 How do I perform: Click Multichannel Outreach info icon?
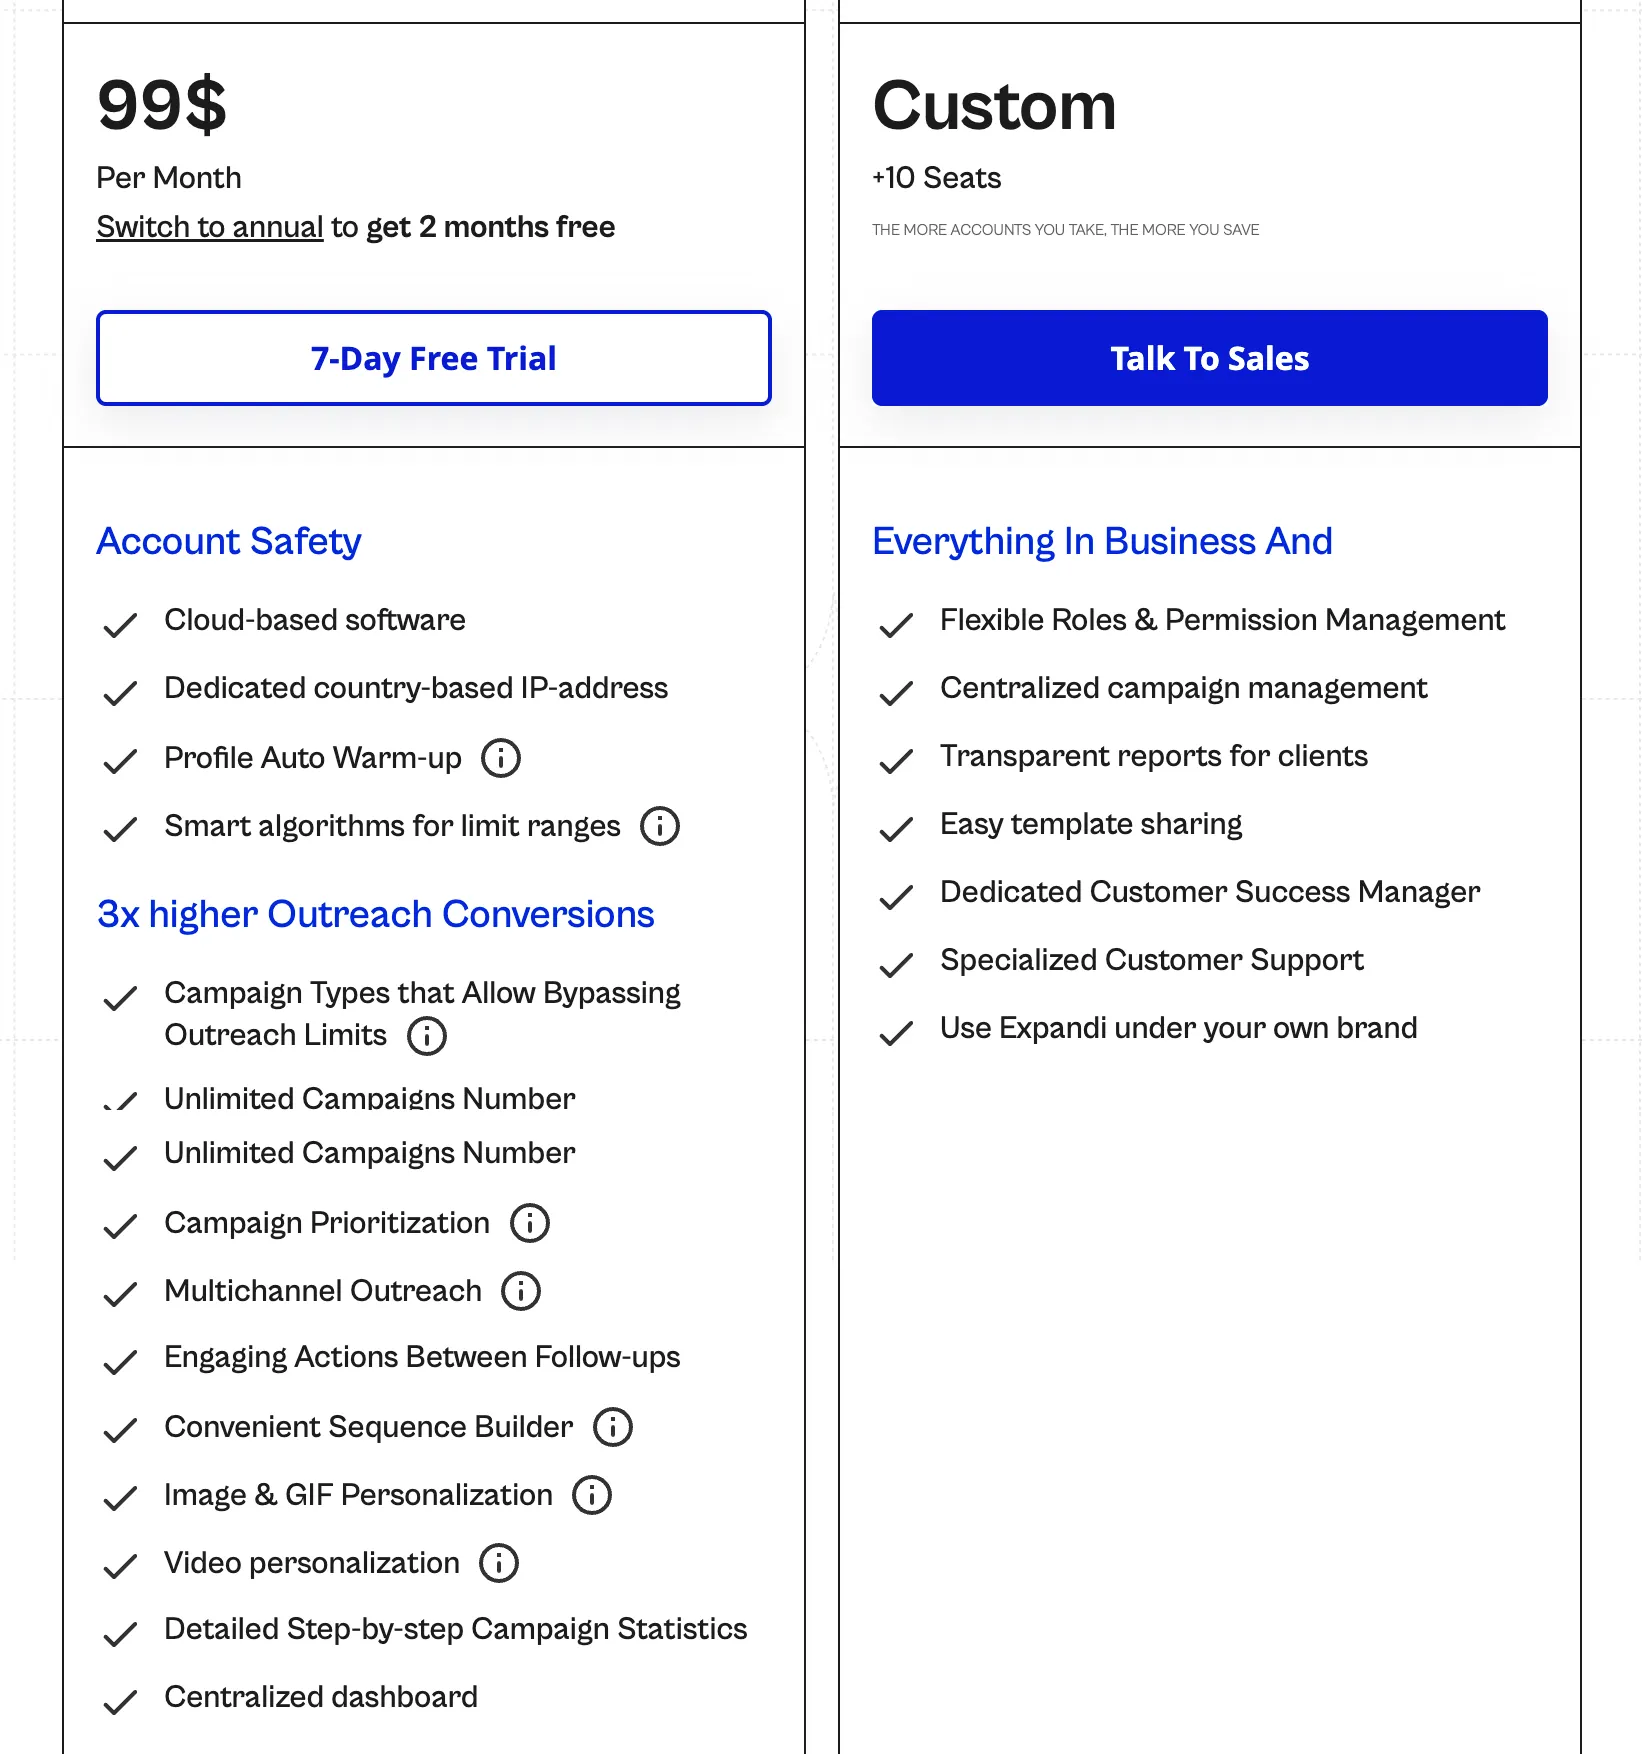coord(521,1291)
